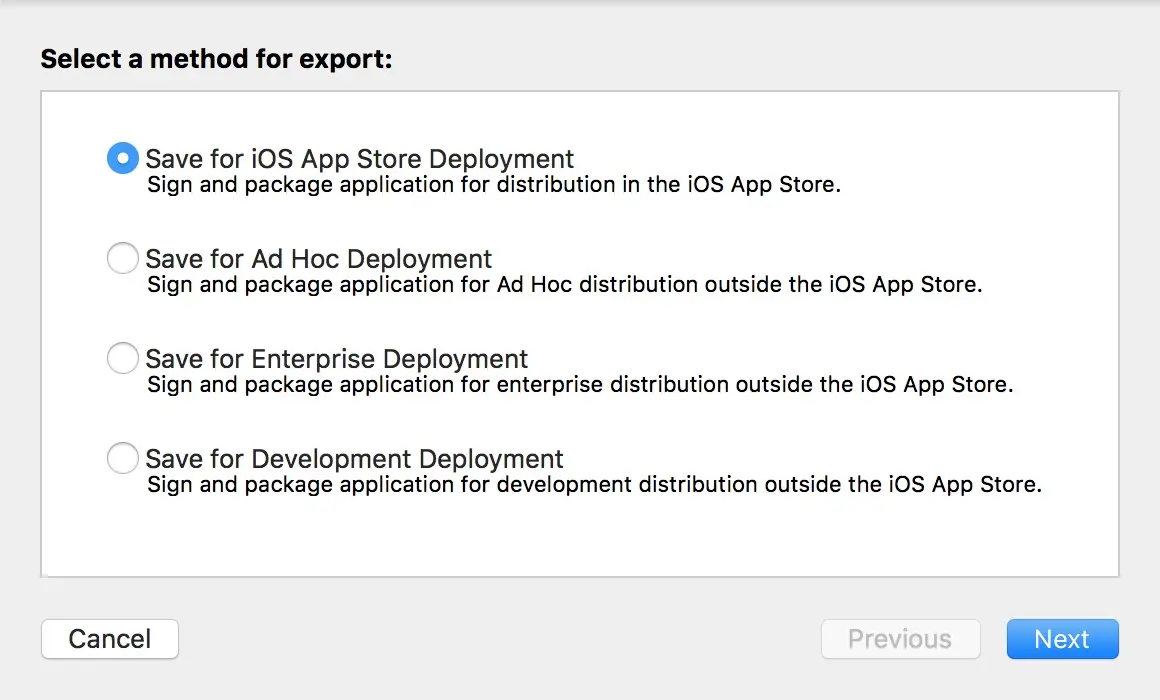Pick the Development Deployment radio button
This screenshot has height=700, width=1160.
click(x=123, y=458)
